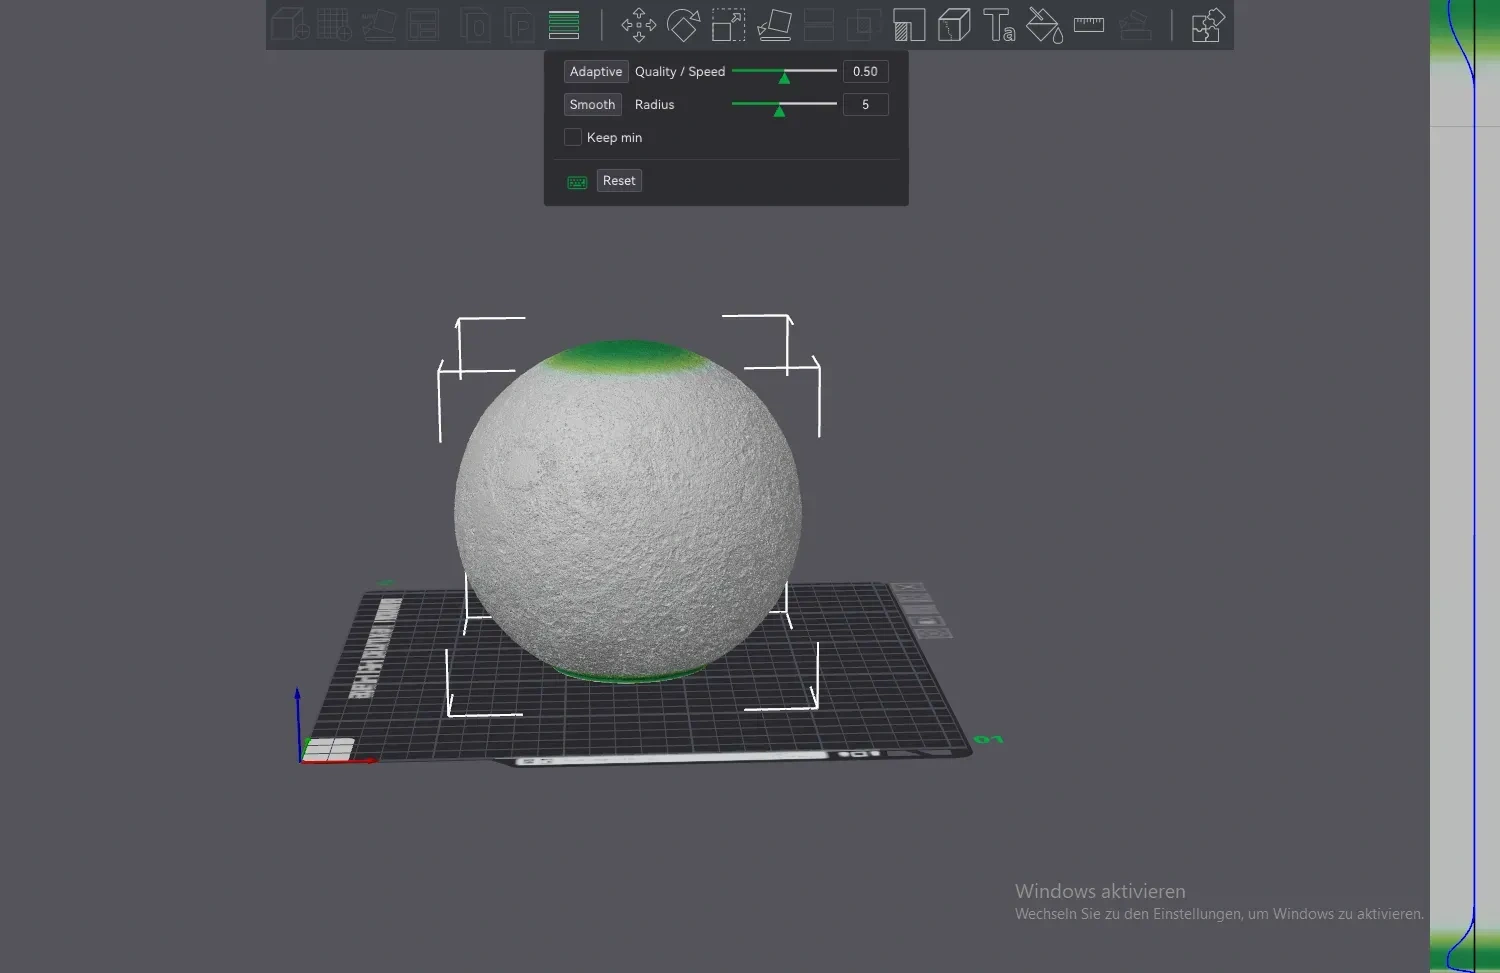Click the Quality / Speed value field 0.50

(x=865, y=72)
